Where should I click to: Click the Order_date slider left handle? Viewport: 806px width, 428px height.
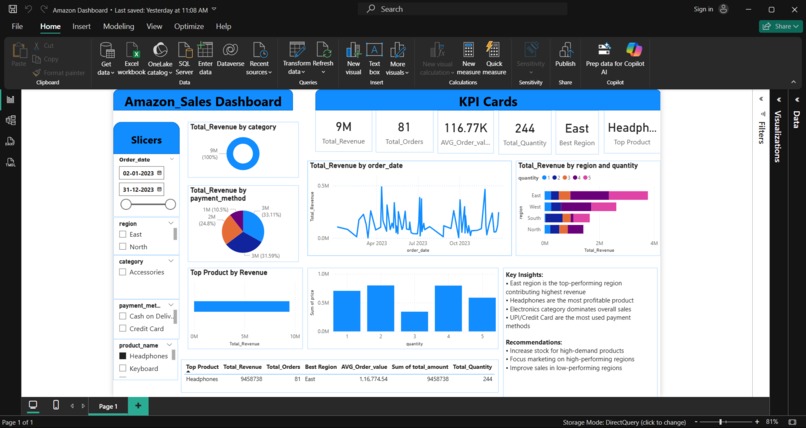click(x=126, y=204)
